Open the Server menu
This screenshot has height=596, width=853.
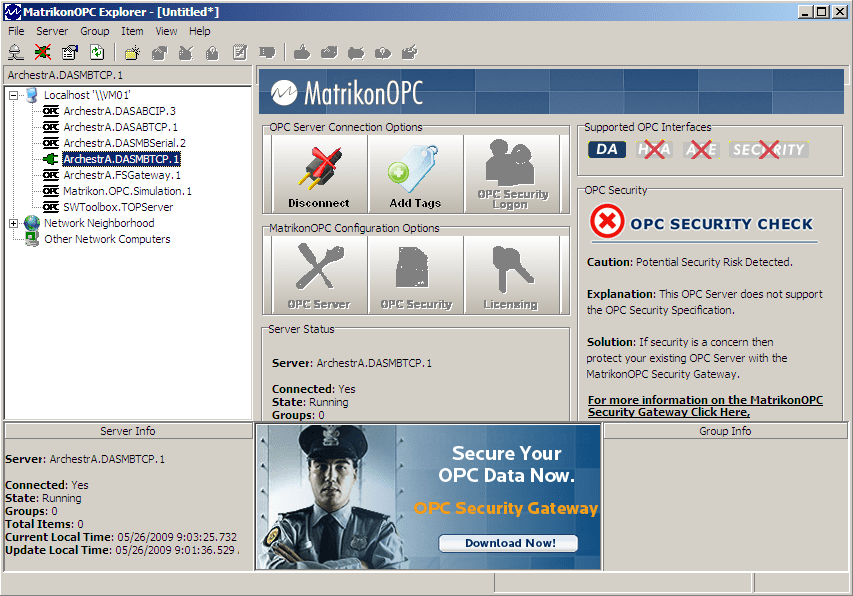(52, 31)
